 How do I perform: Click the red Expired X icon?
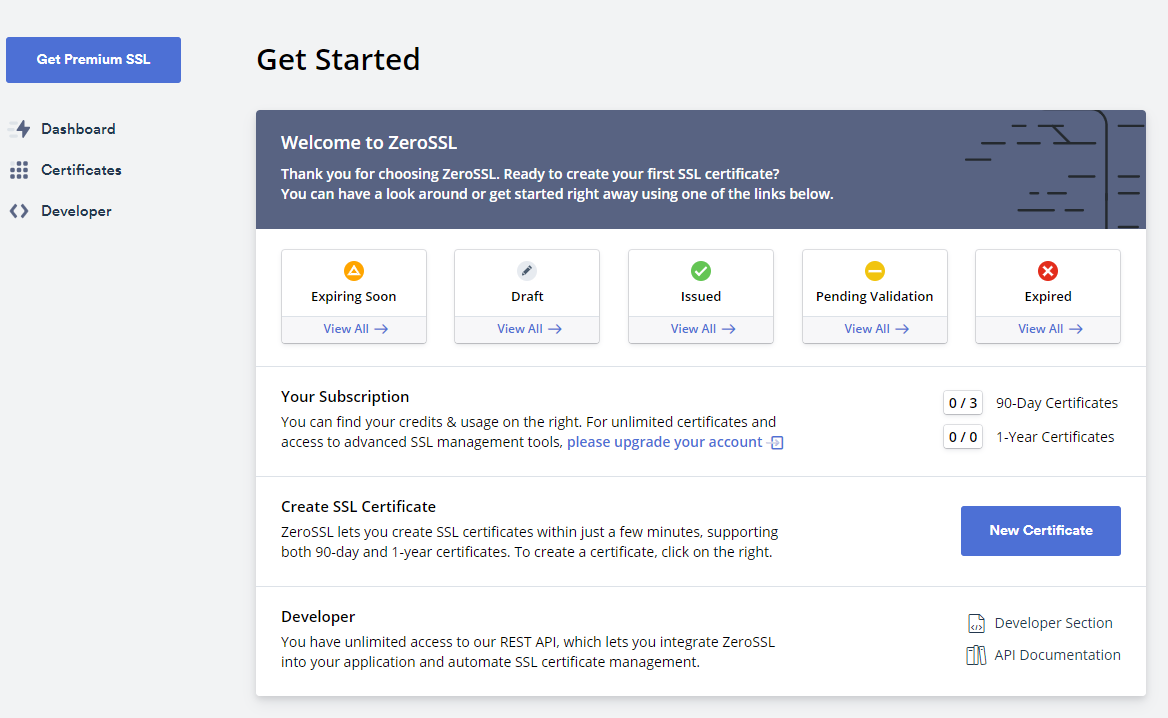[1048, 271]
